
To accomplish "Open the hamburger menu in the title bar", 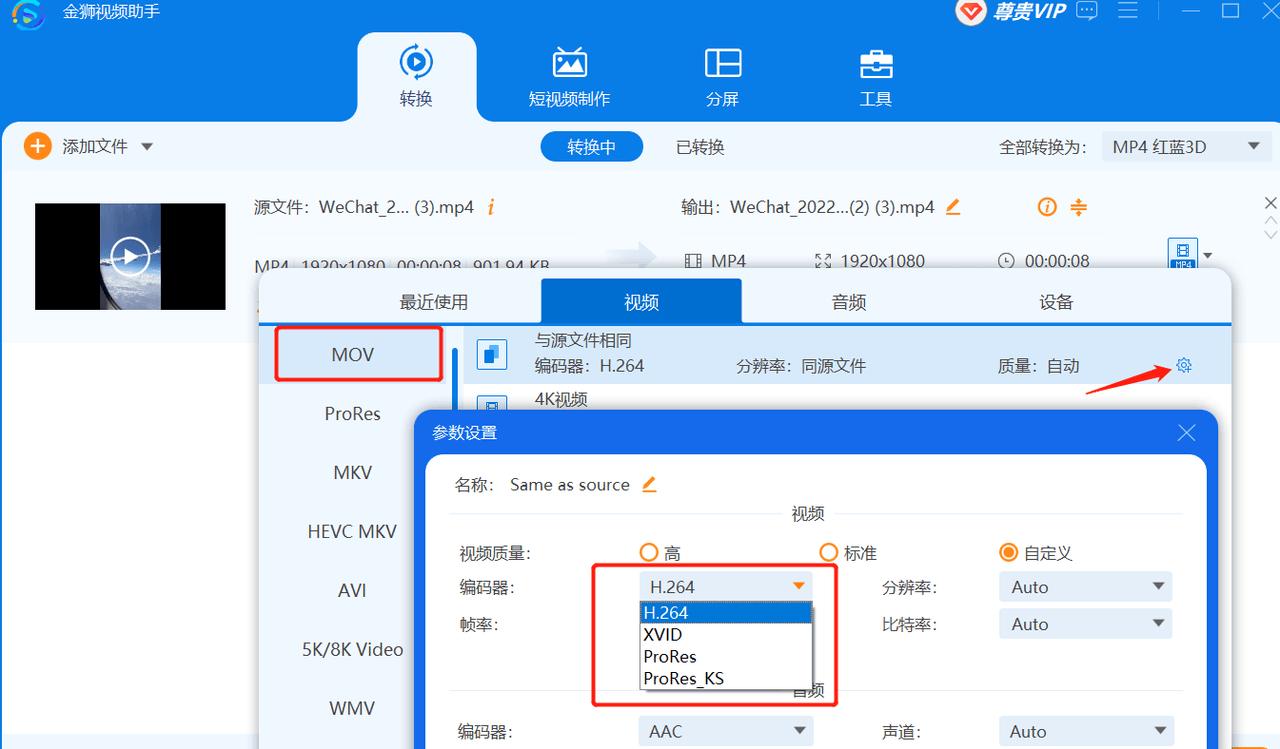I will coord(1129,11).
